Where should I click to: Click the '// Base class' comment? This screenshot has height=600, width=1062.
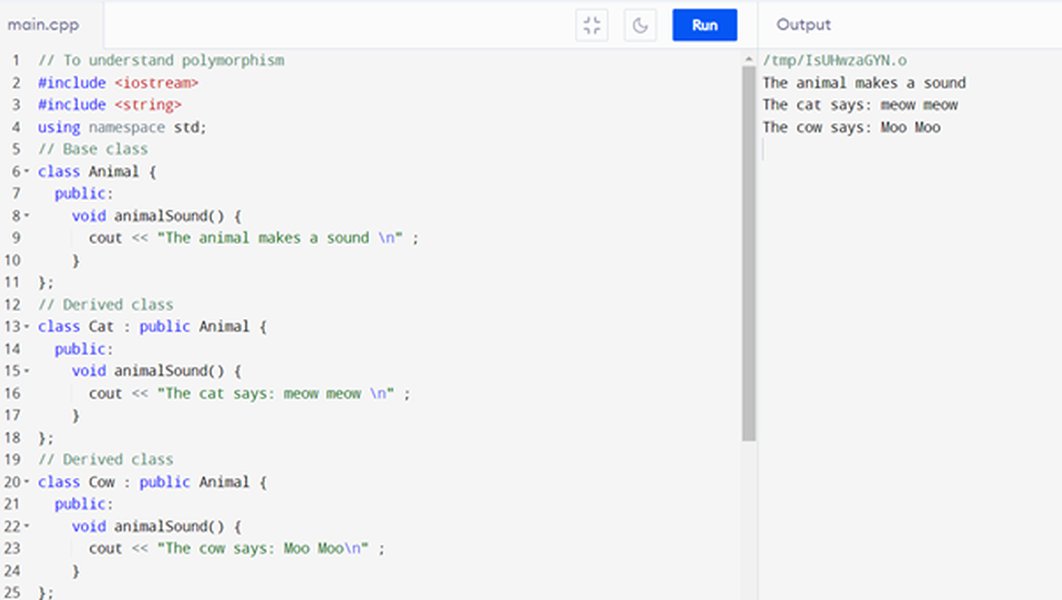[x=93, y=149]
